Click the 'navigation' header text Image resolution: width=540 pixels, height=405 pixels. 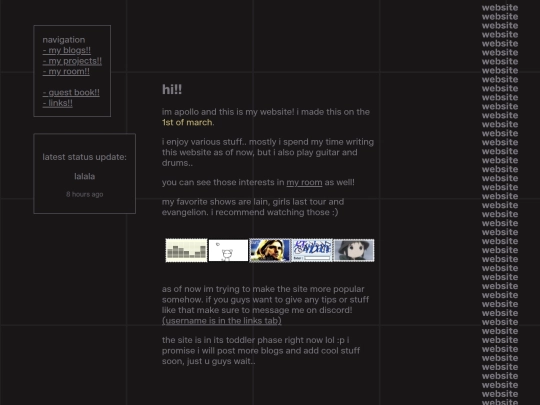point(64,40)
